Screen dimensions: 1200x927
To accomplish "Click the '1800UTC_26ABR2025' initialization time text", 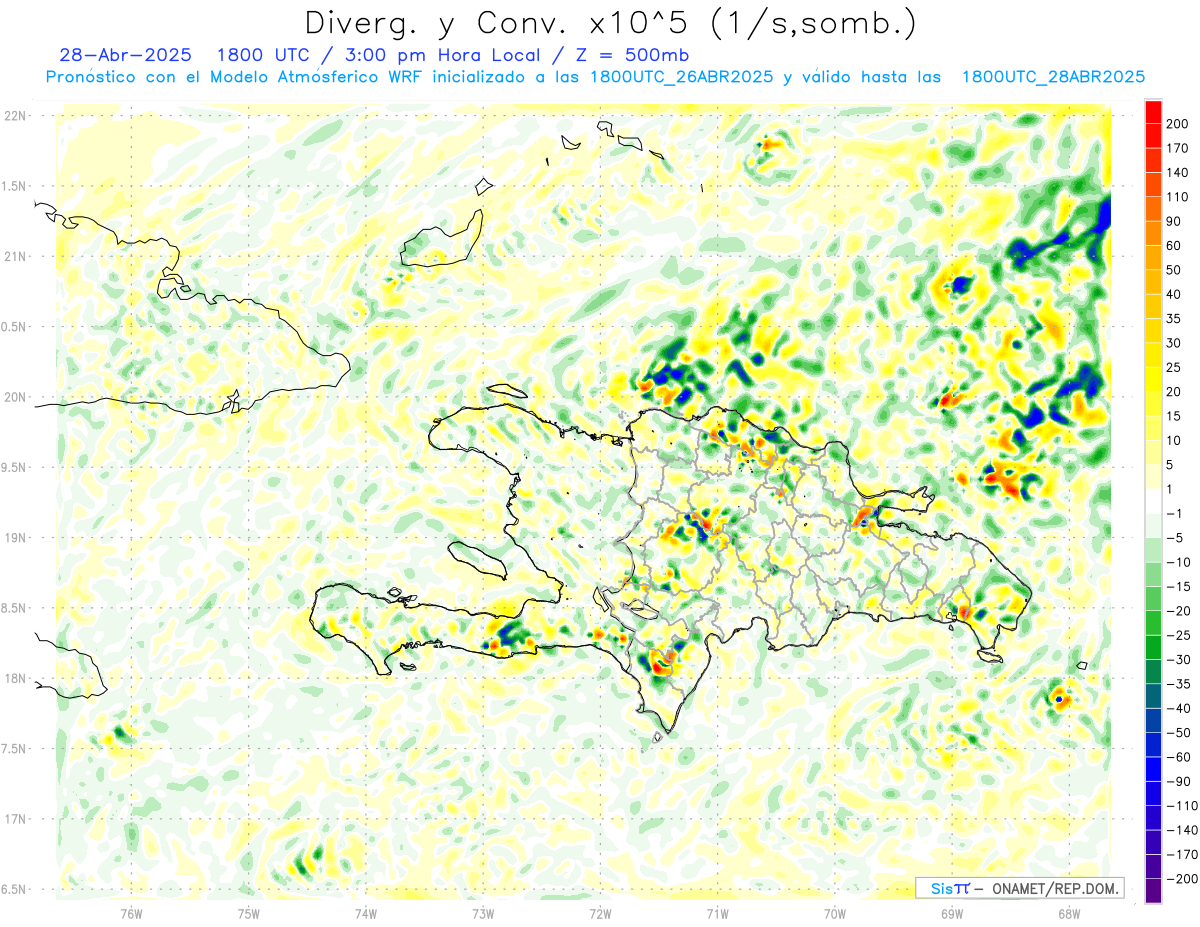I will (681, 77).
